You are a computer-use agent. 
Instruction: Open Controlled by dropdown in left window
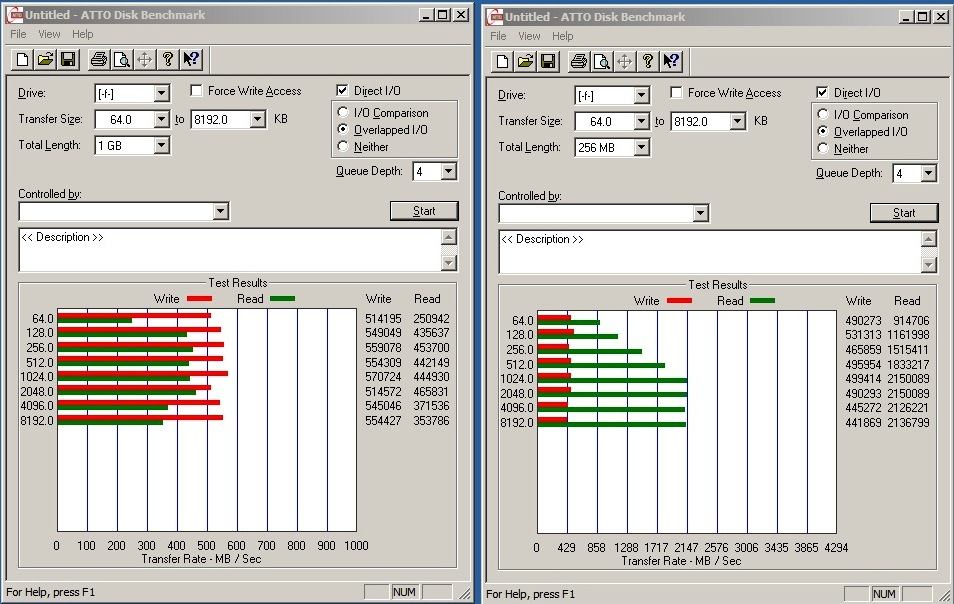pos(221,211)
